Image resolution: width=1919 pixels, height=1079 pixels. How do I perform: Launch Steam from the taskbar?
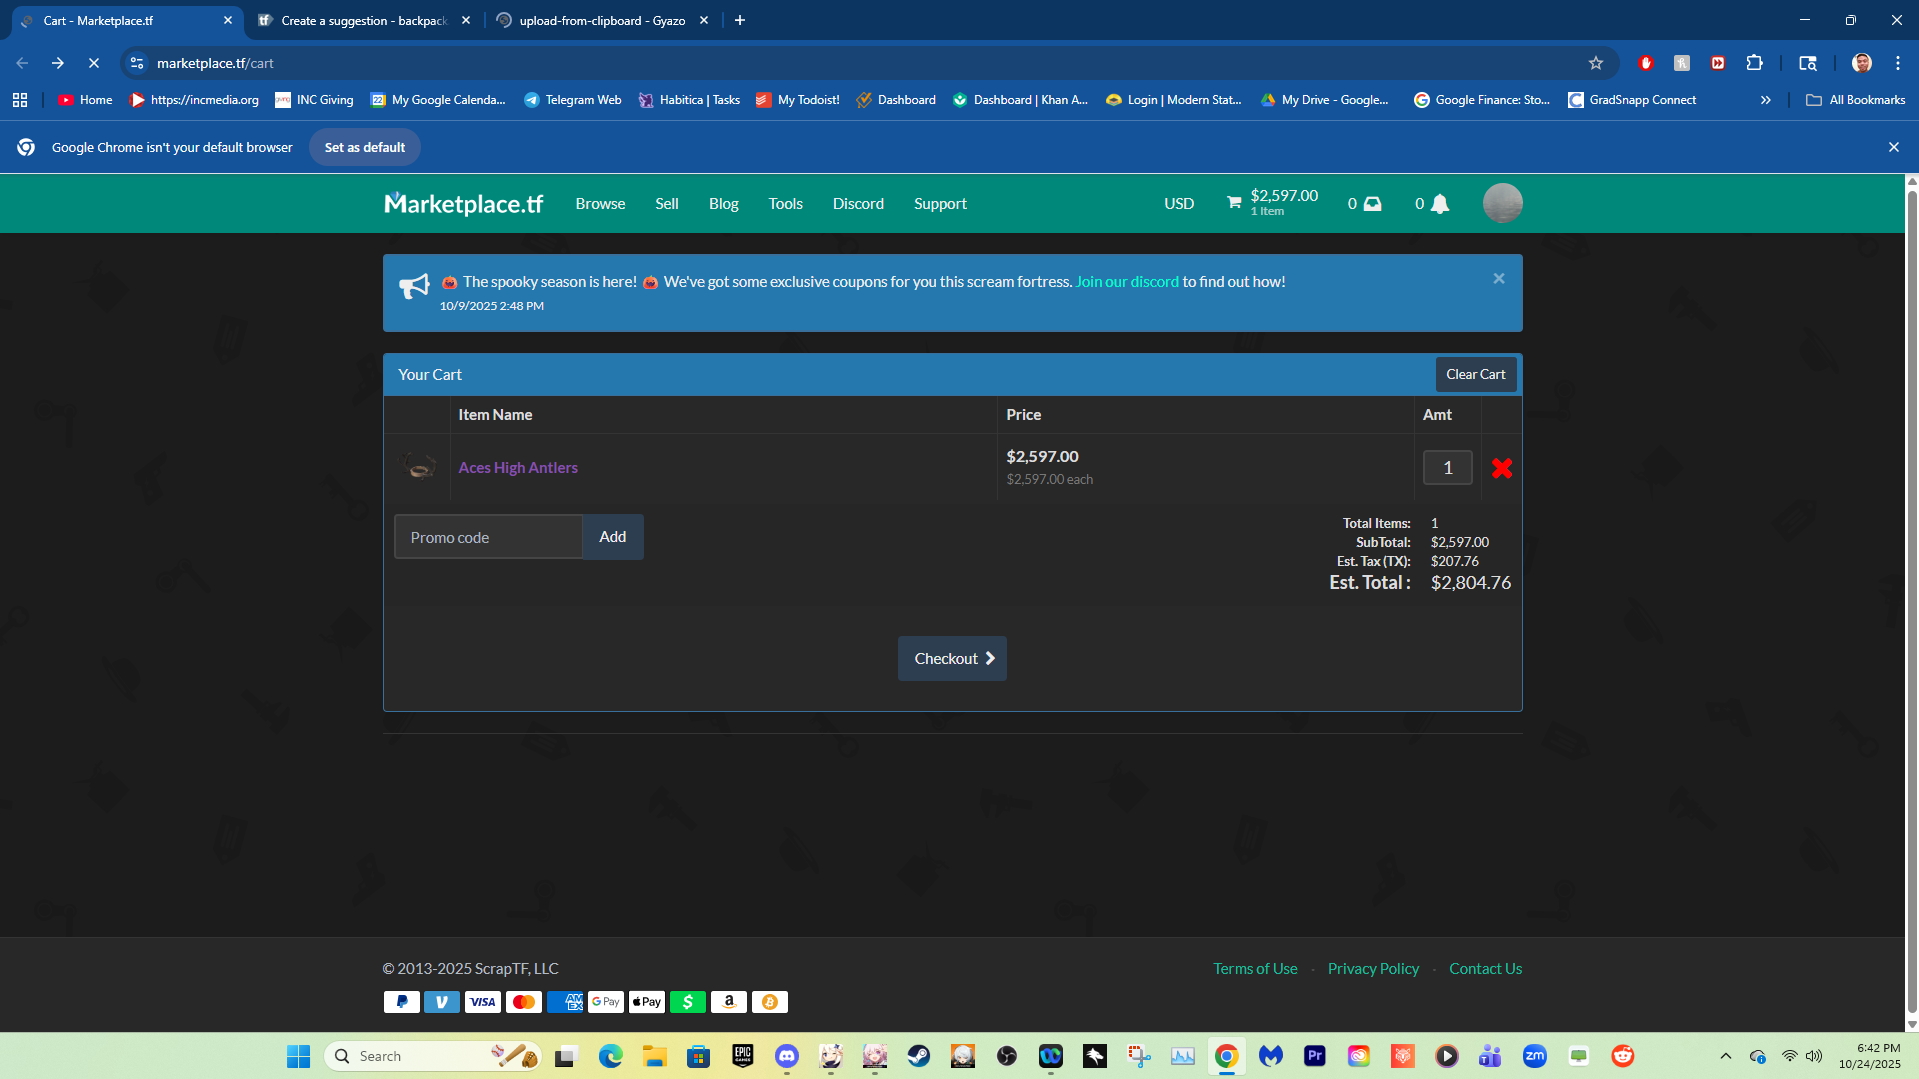(919, 1056)
